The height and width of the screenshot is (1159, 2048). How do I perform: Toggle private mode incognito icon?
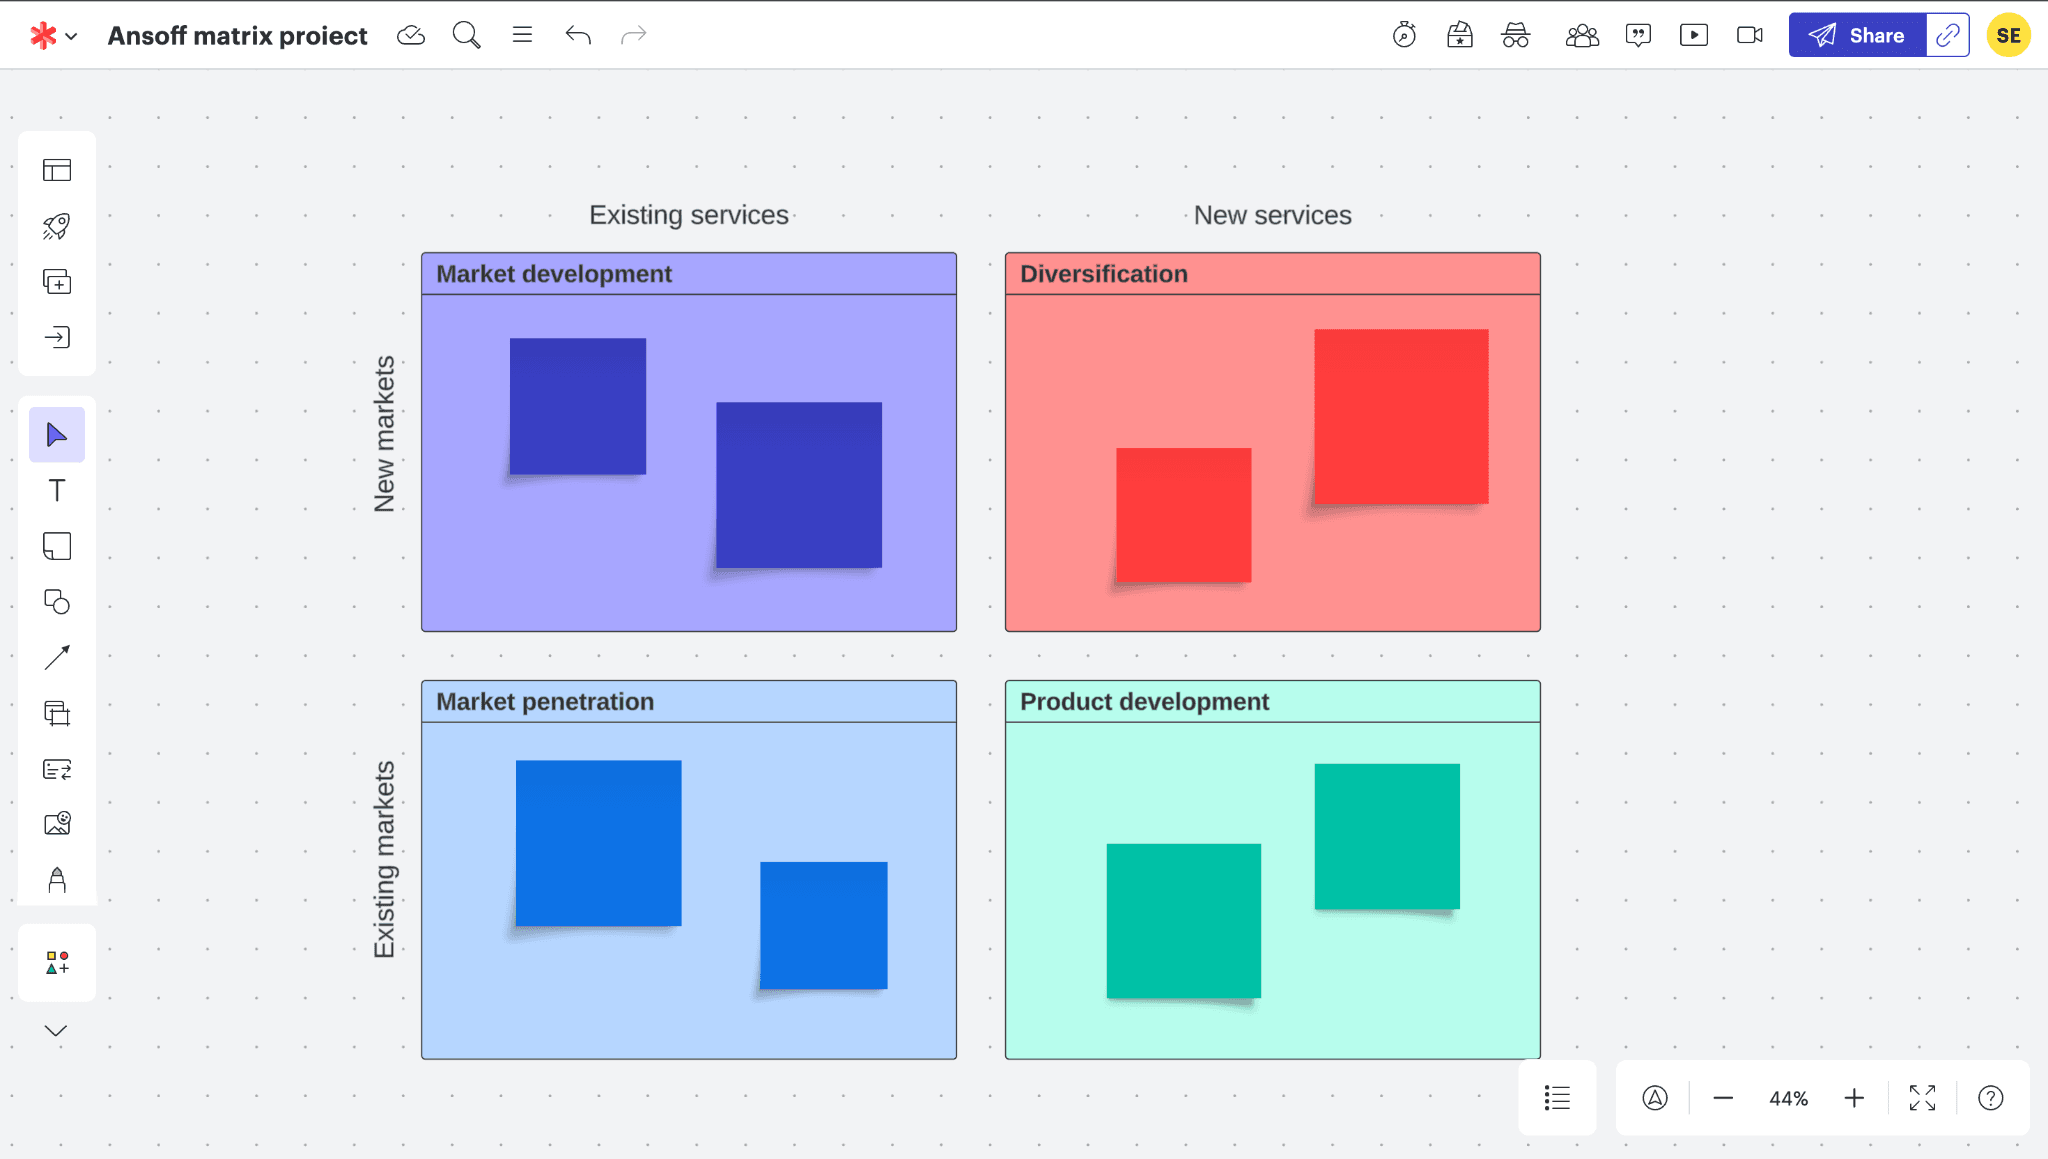[1516, 36]
